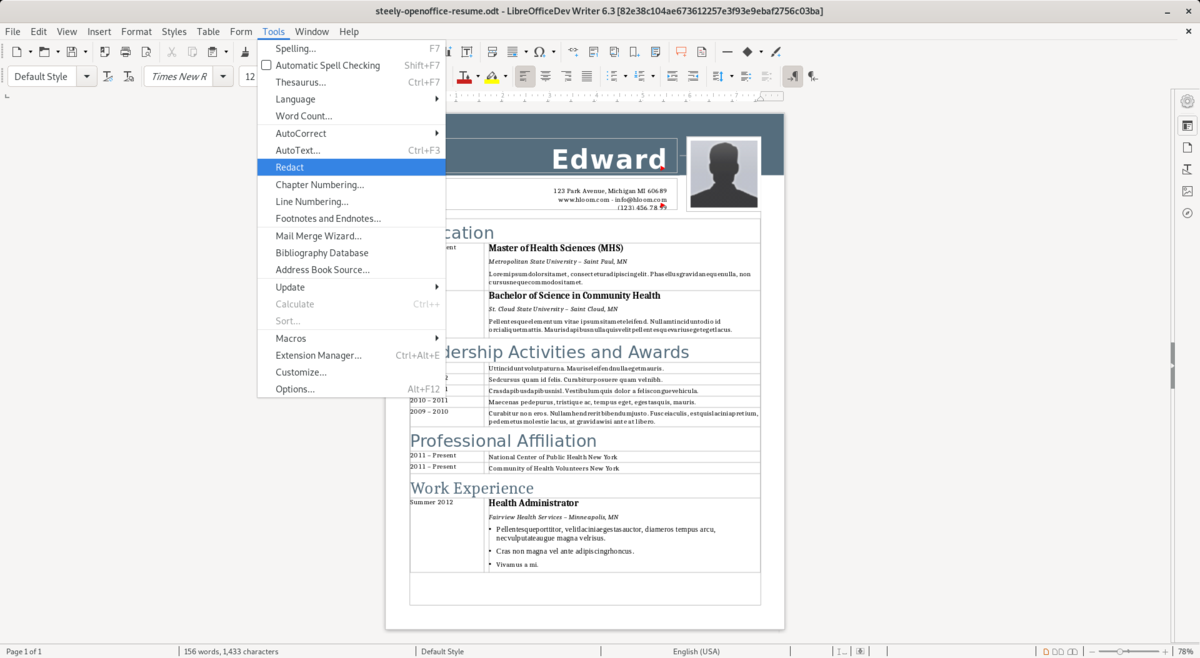Viewport: 1200px width, 658px height.
Task: Open the Highlighting Color picker dropdown
Action: click(x=505, y=76)
